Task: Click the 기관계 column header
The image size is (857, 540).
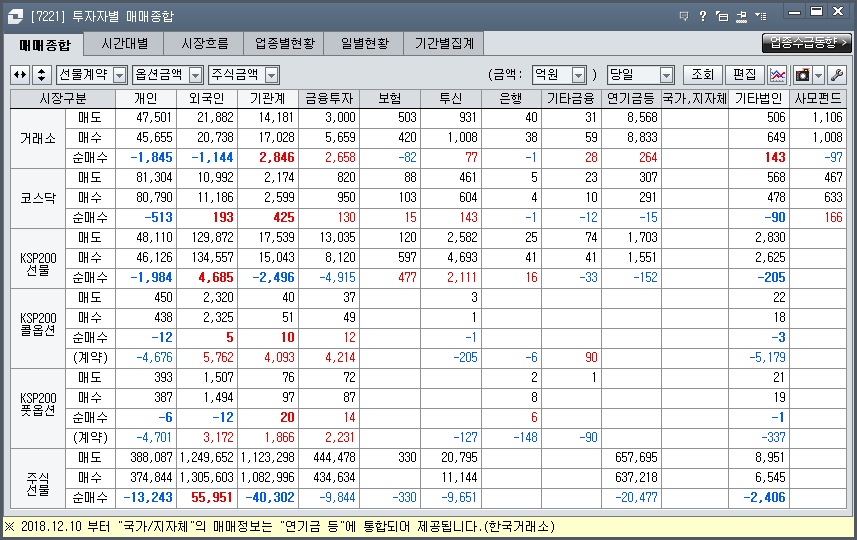Action: [x=268, y=98]
